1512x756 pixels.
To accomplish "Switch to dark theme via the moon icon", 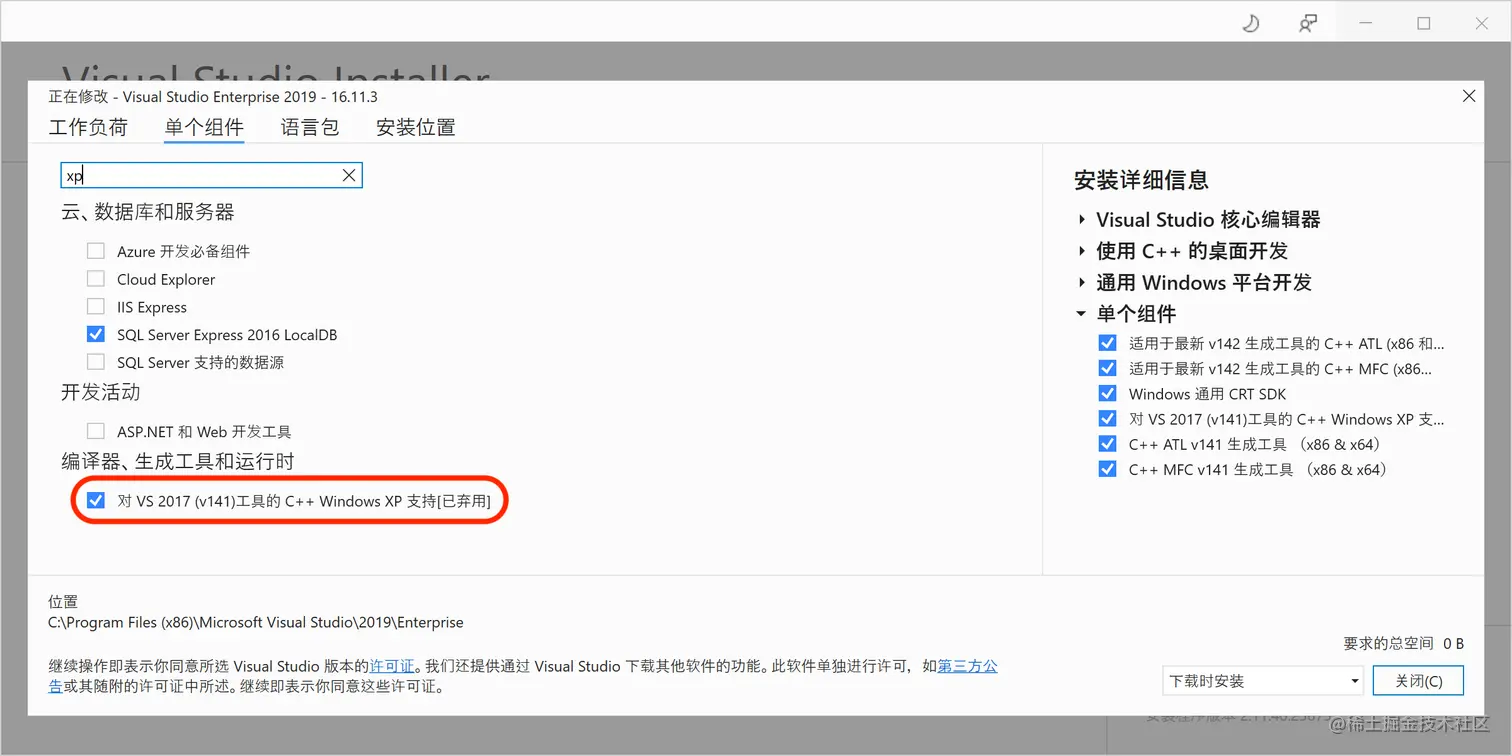I will 1251,22.
